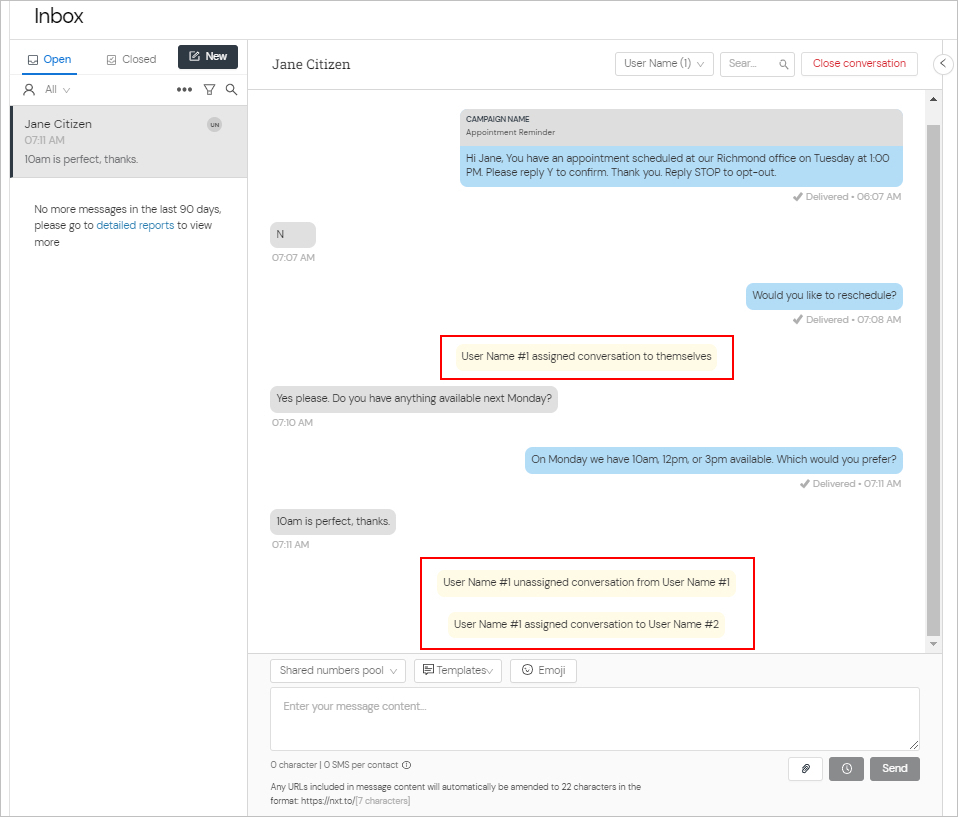This screenshot has height=817, width=958.
Task: Click the more options ellipsis icon
Action: coord(184,89)
